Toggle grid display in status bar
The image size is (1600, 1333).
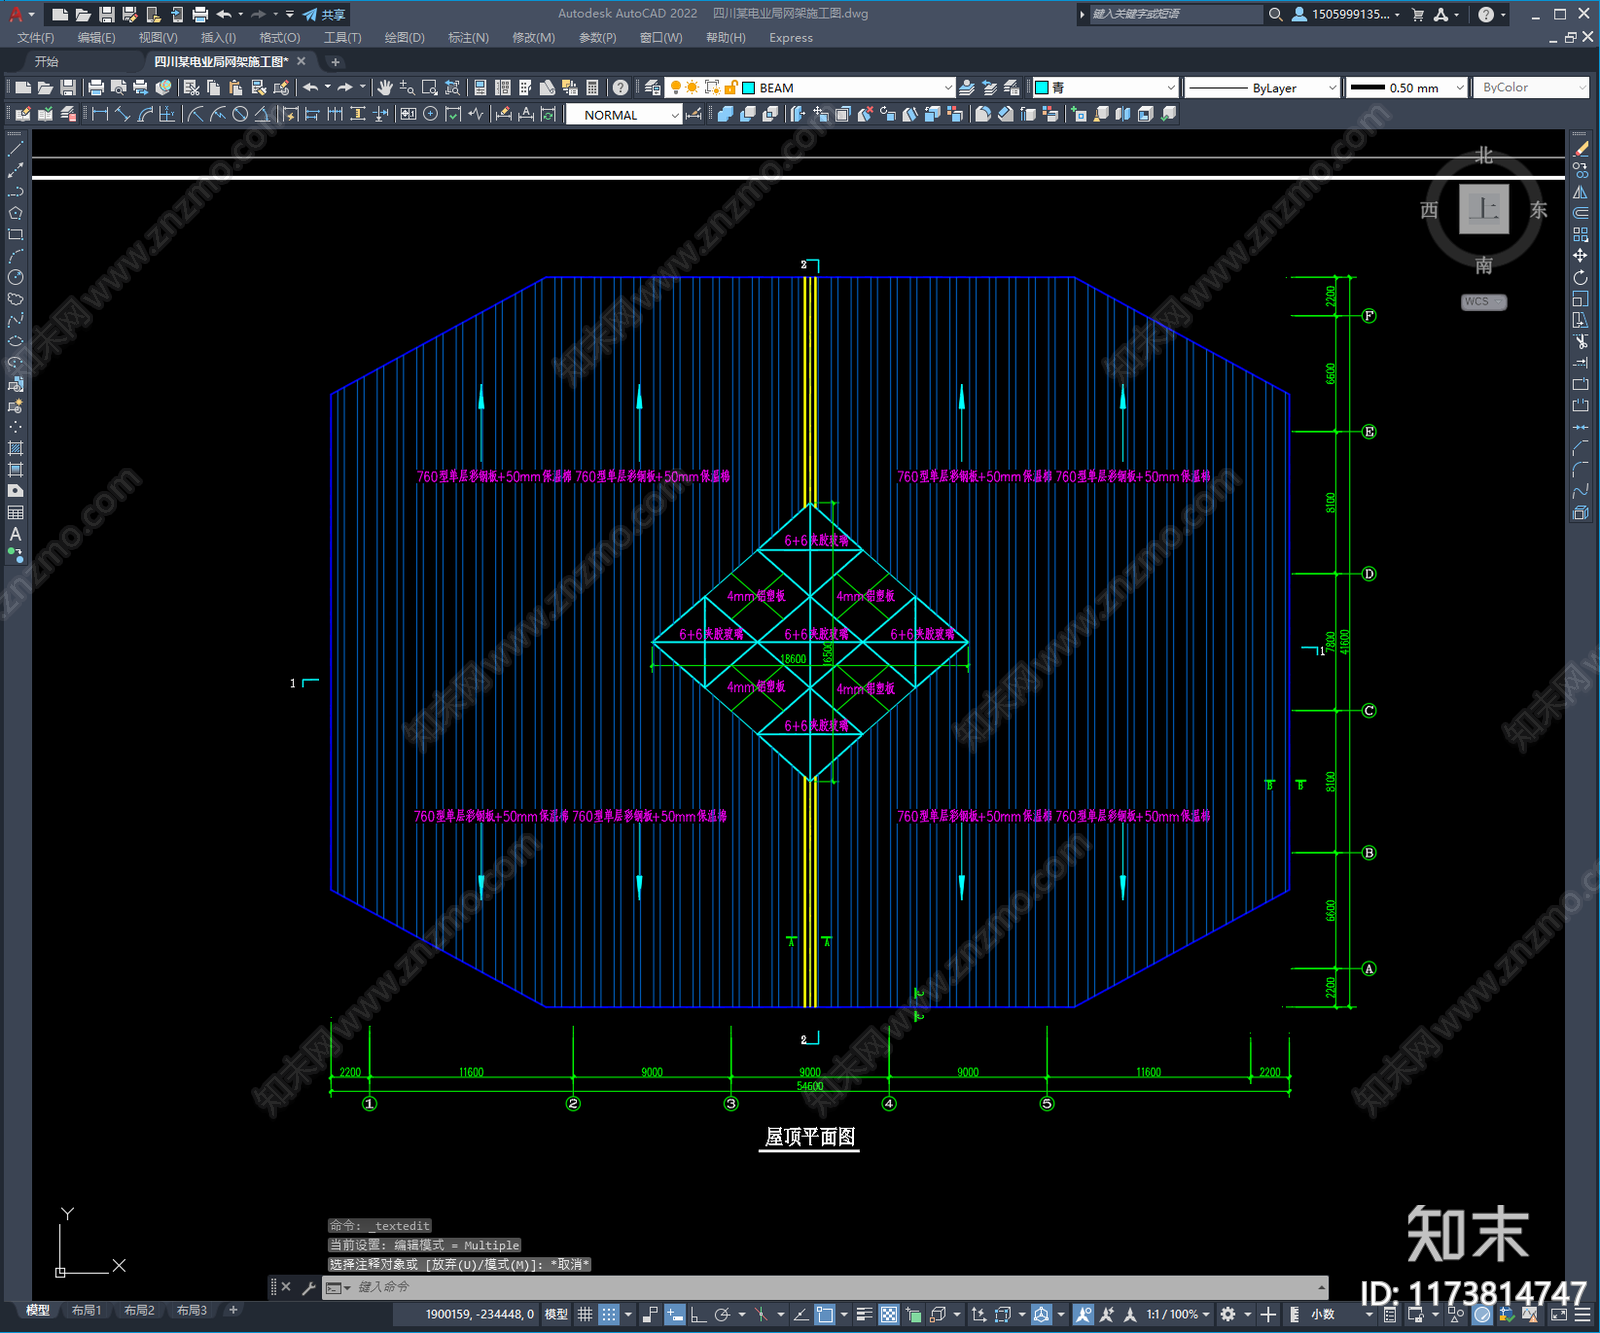coord(585,1314)
